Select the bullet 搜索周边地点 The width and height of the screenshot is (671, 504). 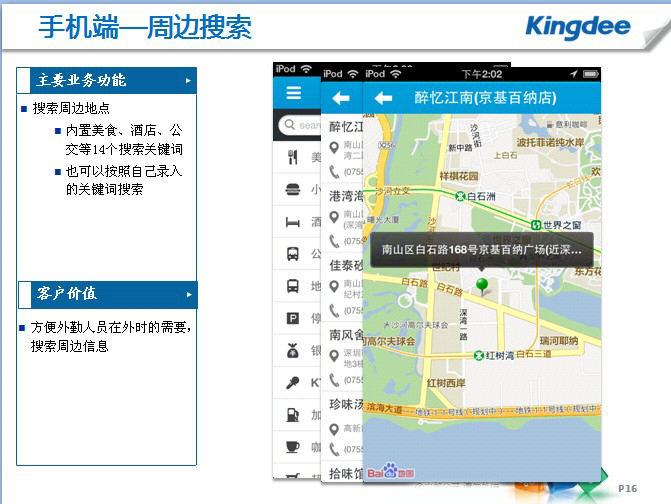[71, 108]
